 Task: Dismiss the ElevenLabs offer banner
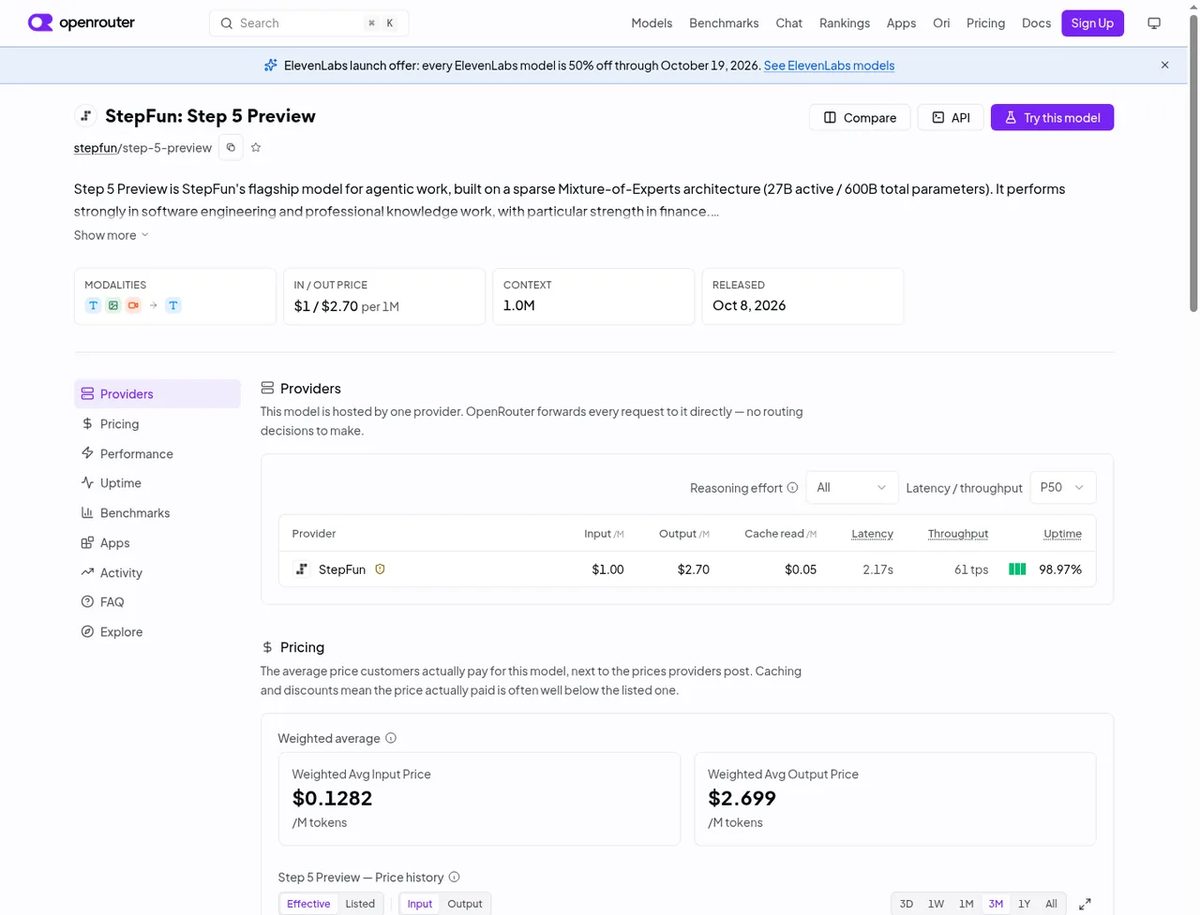1165,65
